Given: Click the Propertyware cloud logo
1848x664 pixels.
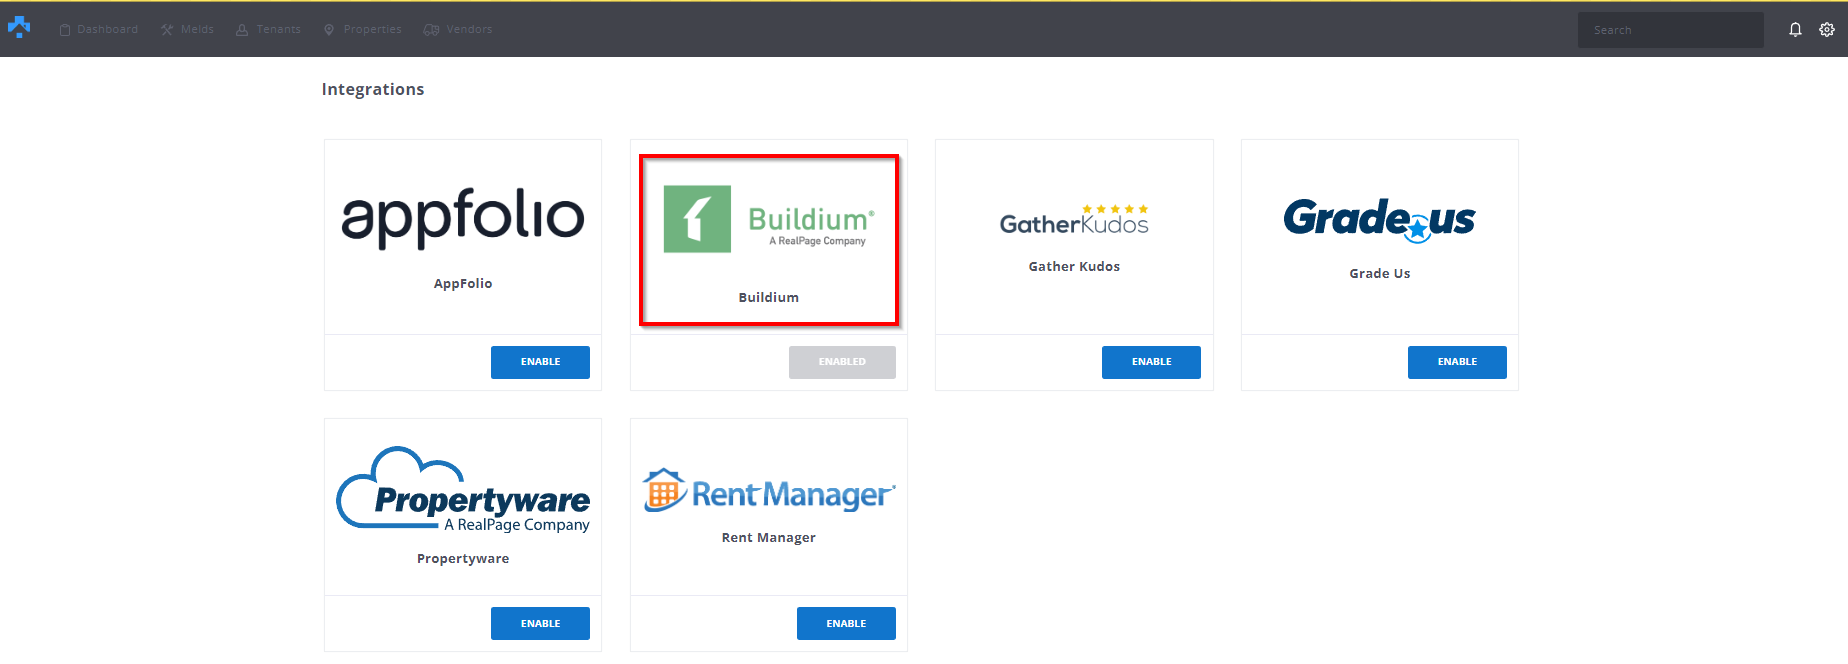Looking at the screenshot, I should click(x=463, y=490).
